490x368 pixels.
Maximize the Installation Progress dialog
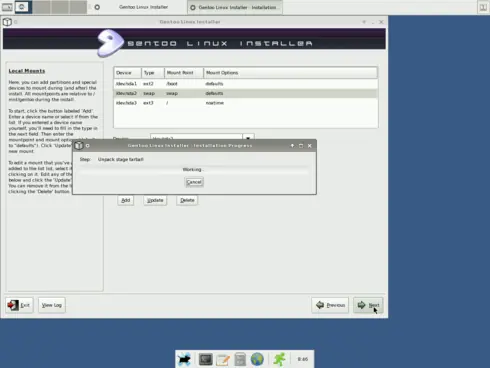301,146
